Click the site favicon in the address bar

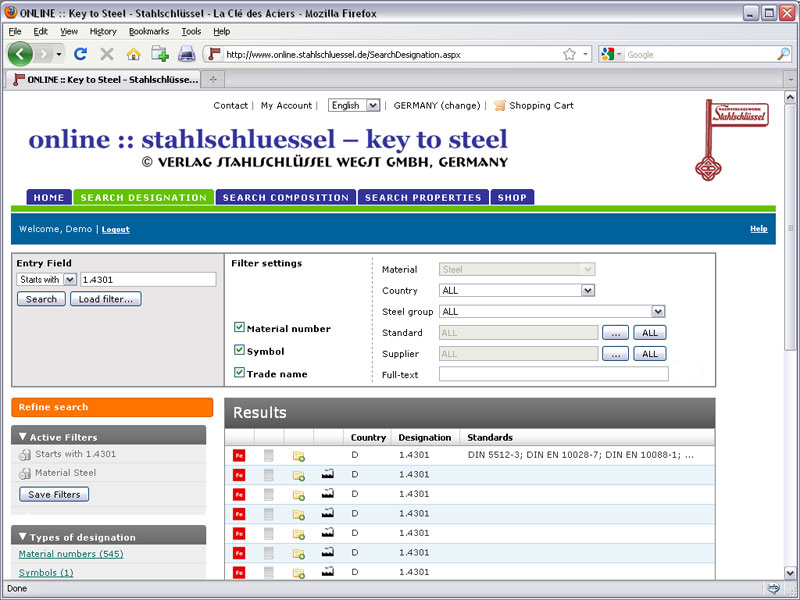[215, 54]
